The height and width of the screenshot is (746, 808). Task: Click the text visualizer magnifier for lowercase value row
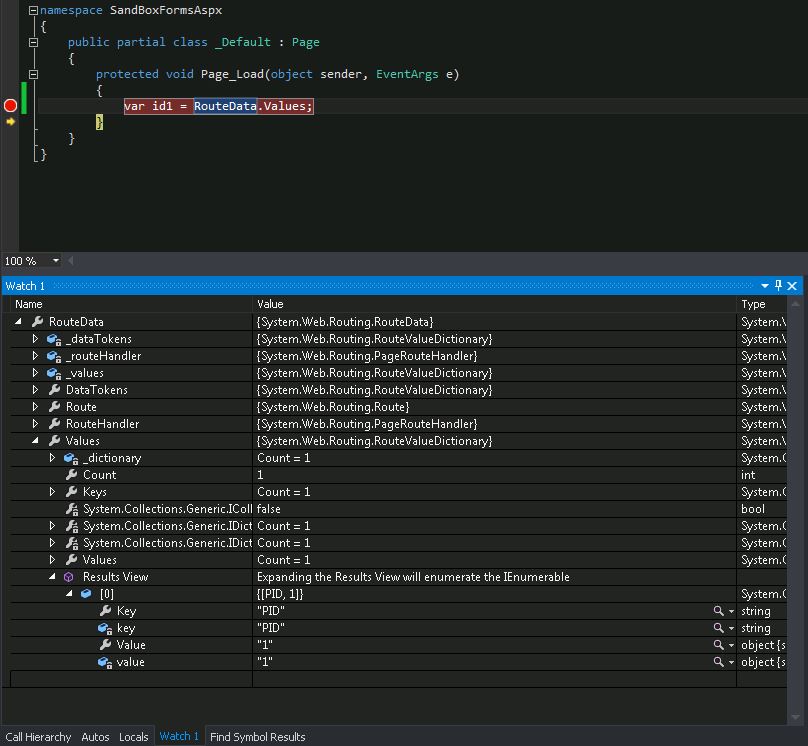pos(718,662)
